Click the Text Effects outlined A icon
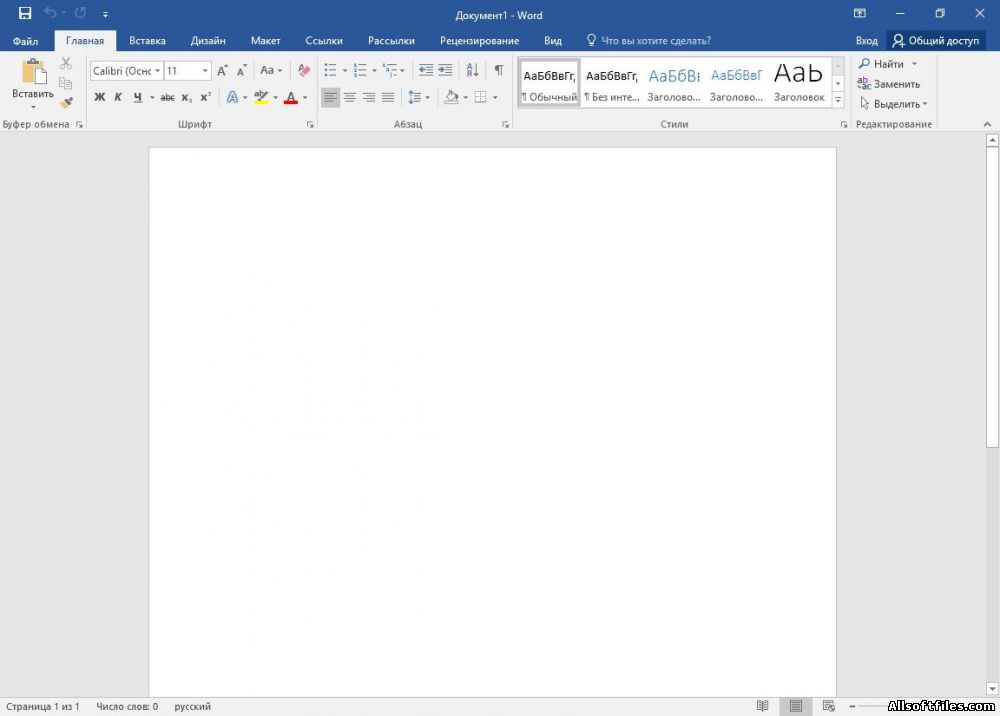This screenshot has height=716, width=1000. [232, 98]
